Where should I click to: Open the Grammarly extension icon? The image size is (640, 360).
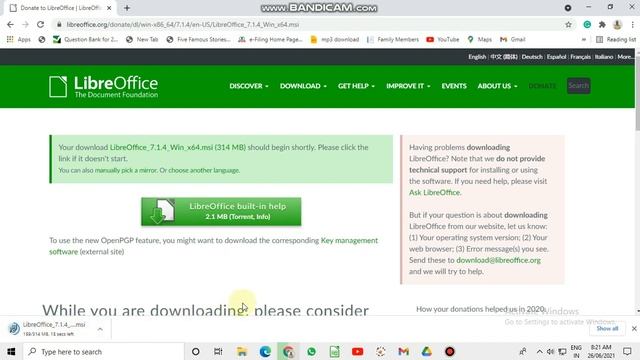(x=587, y=24)
